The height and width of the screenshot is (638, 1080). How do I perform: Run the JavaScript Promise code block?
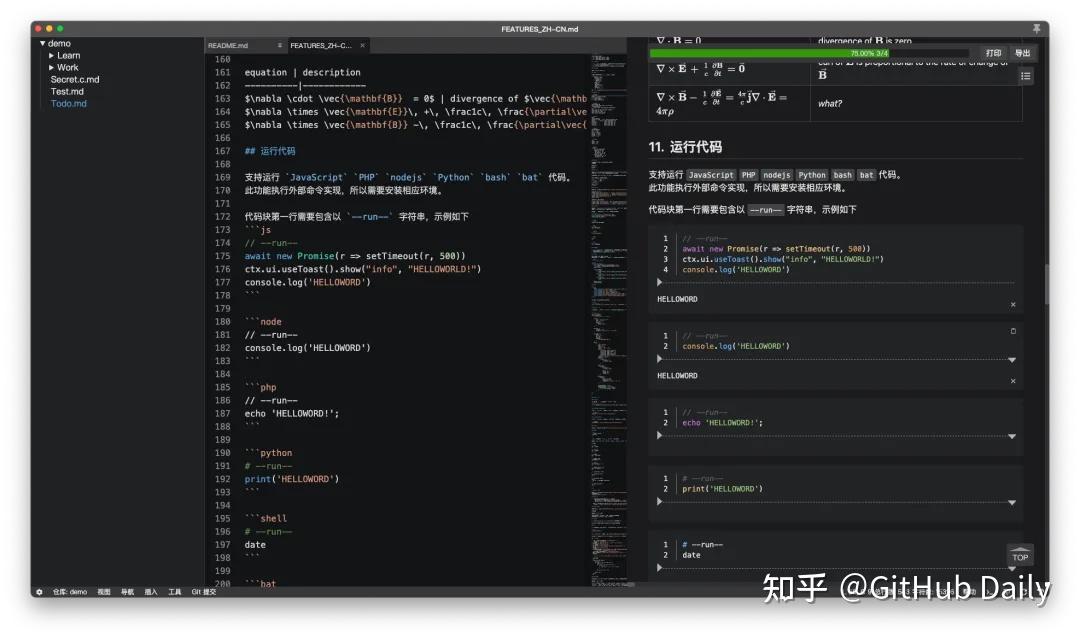(x=658, y=283)
